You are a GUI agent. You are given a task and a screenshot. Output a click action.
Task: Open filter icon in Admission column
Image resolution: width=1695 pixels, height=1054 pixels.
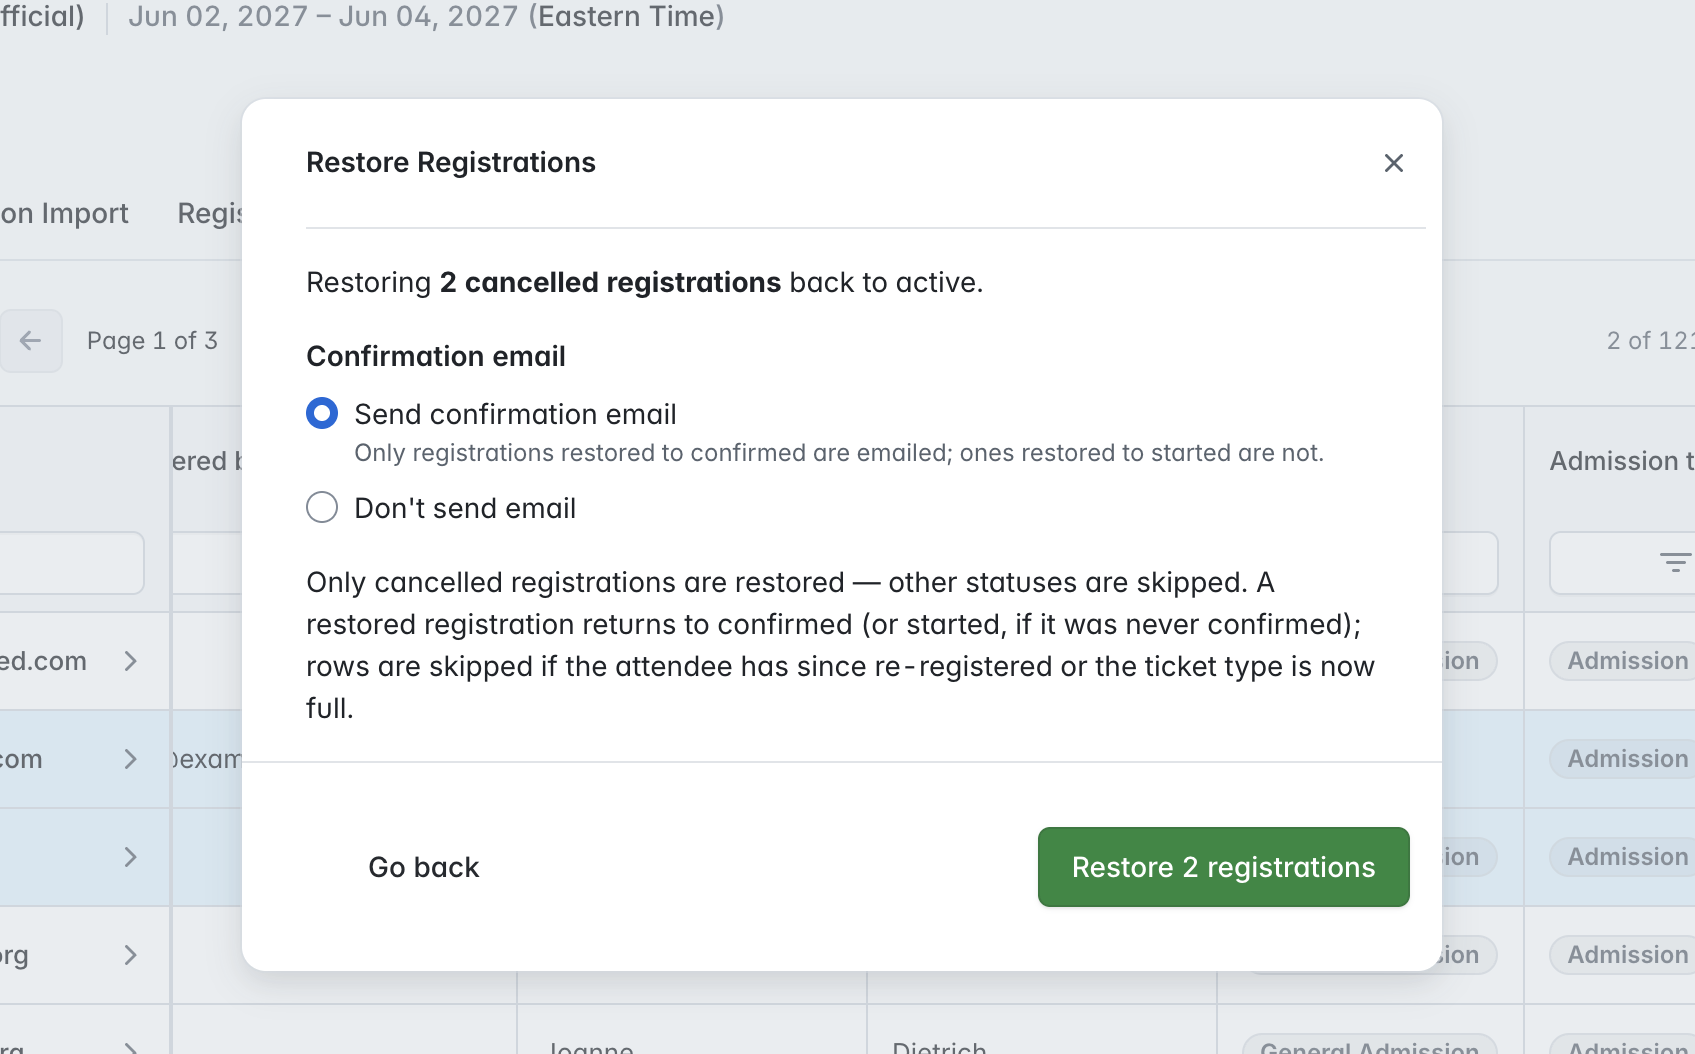coord(1675,563)
